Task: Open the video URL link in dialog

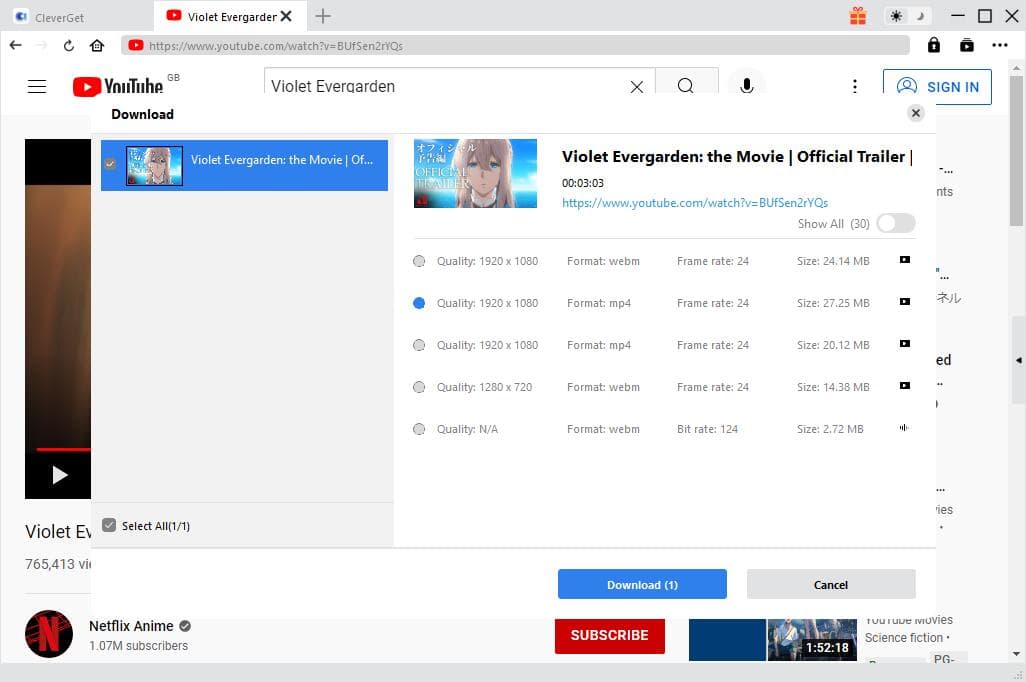Action: (694, 203)
